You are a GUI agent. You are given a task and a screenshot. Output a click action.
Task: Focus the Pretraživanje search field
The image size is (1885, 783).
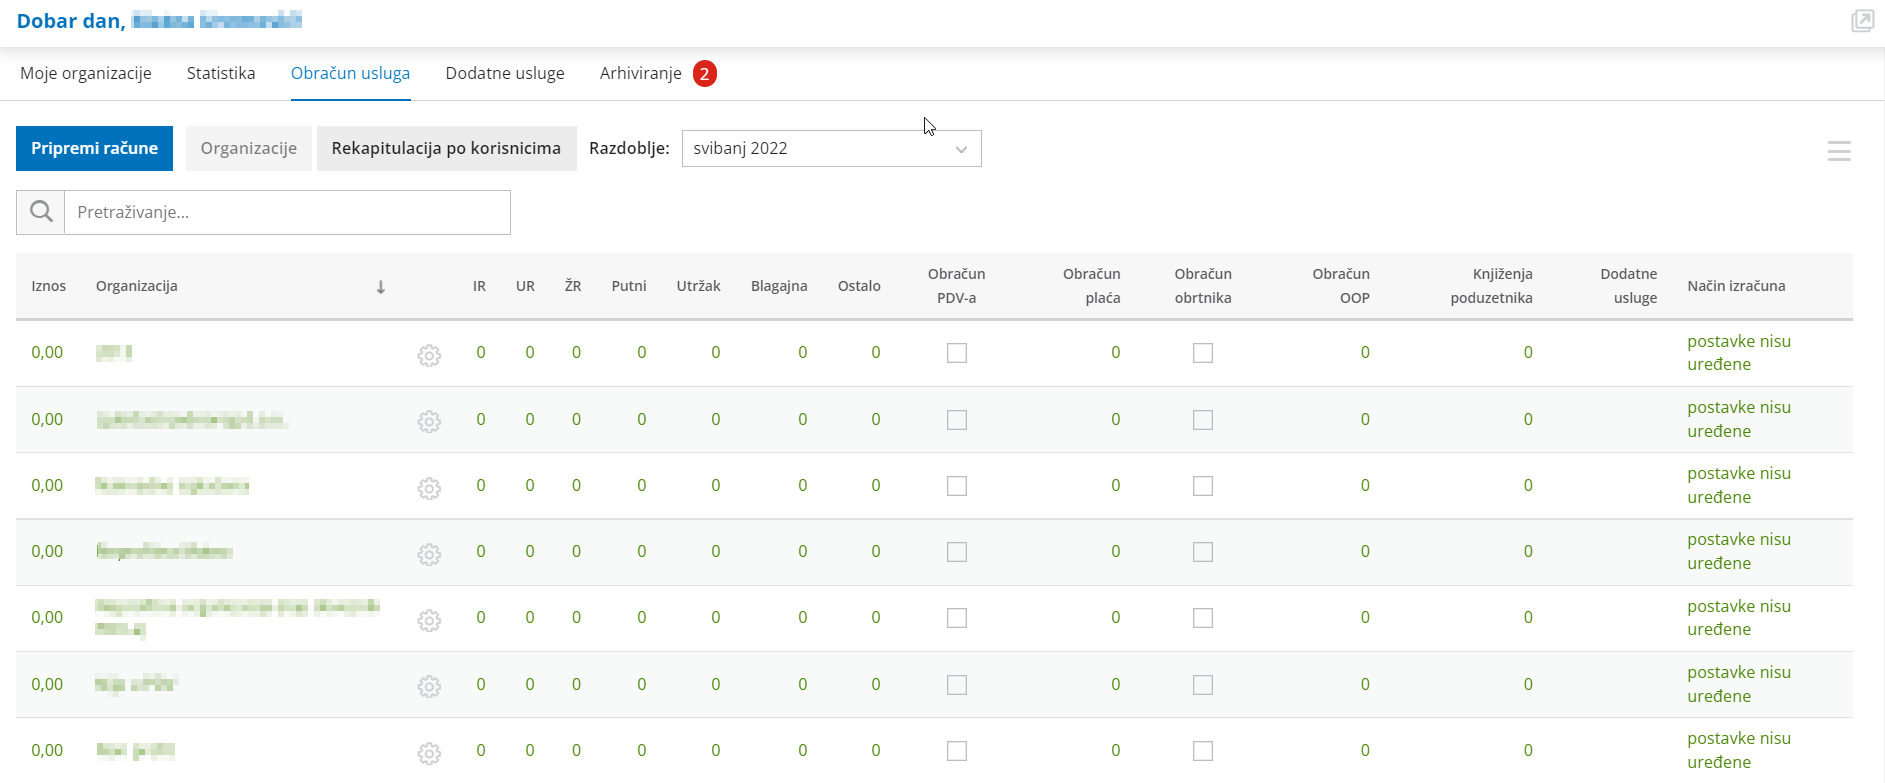pos(287,212)
